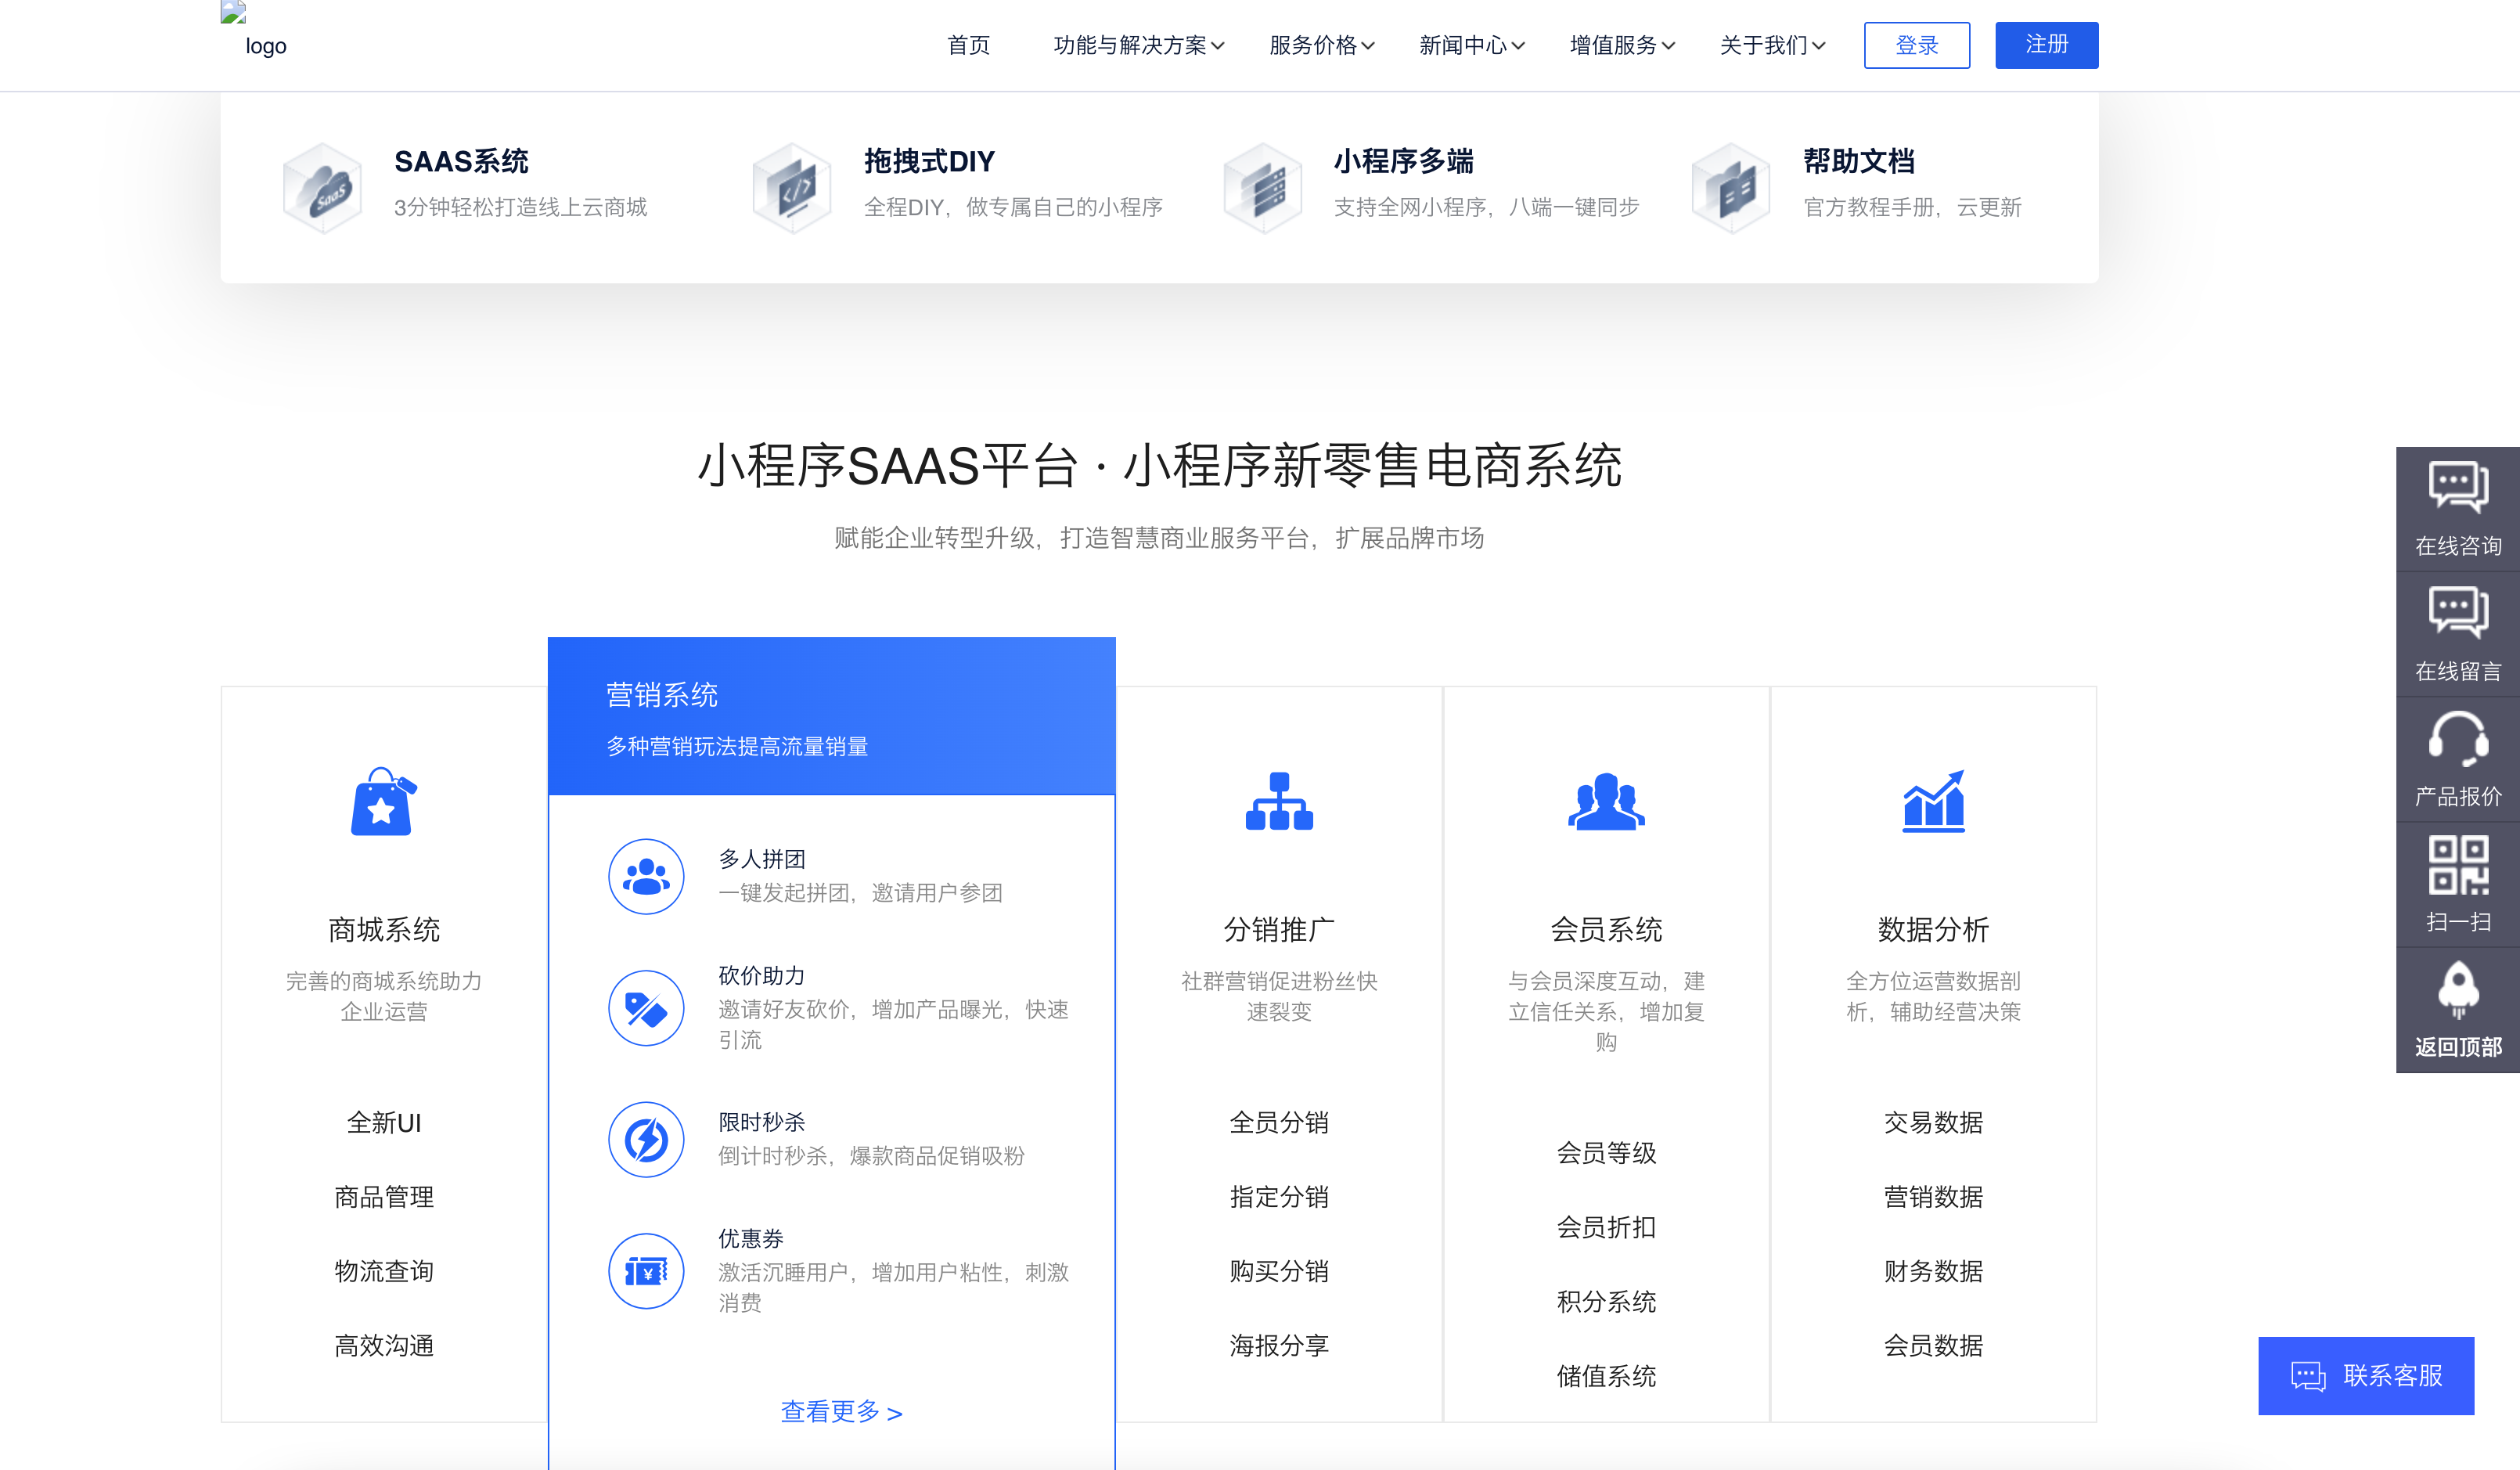This screenshot has width=2520, height=1470.
Task: Click 物流查询 feature text
Action: (384, 1271)
